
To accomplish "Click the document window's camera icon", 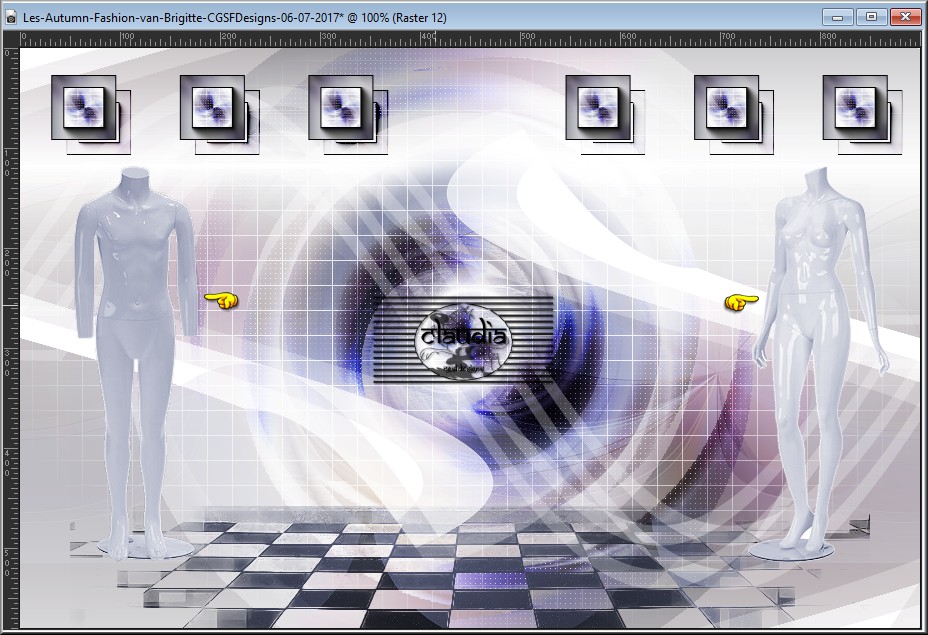I will (x=11, y=18).
